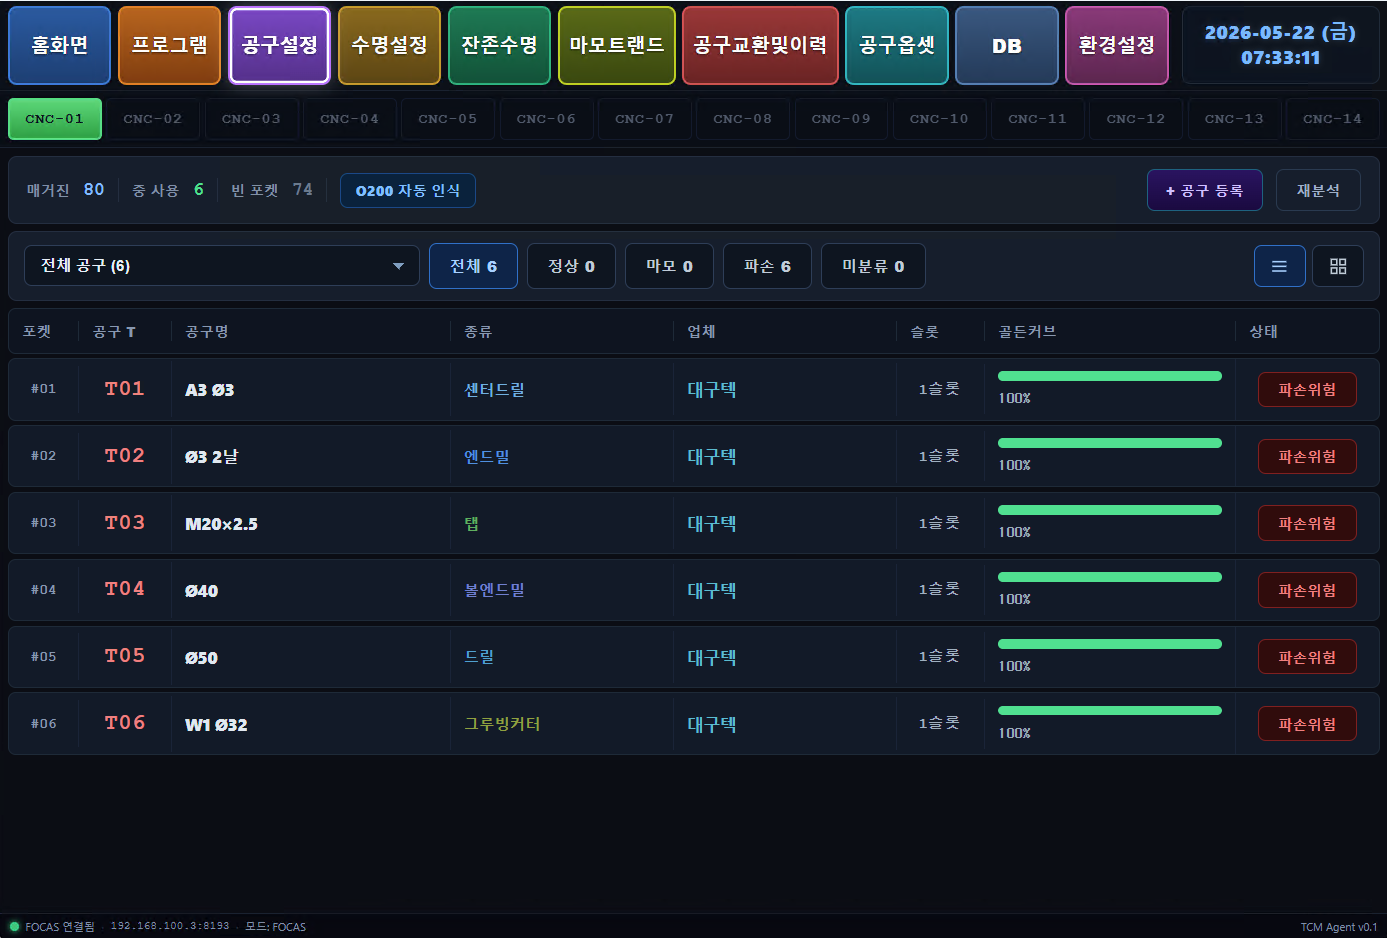The width and height of the screenshot is (1387, 938).
Task: Select the CNC-02 machine tab
Action: (153, 119)
